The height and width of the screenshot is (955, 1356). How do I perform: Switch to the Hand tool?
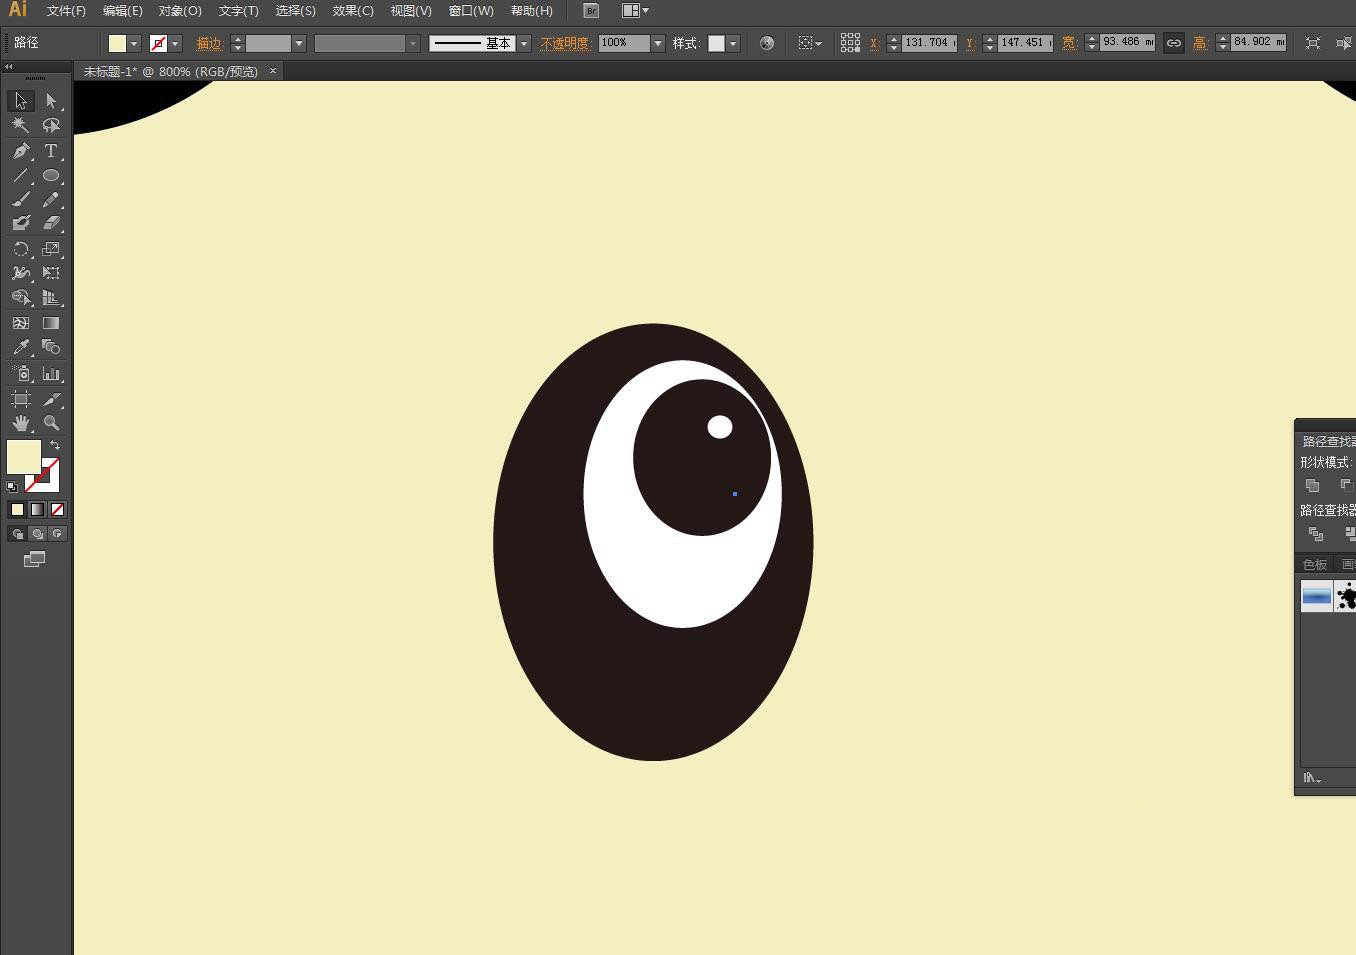(x=21, y=423)
